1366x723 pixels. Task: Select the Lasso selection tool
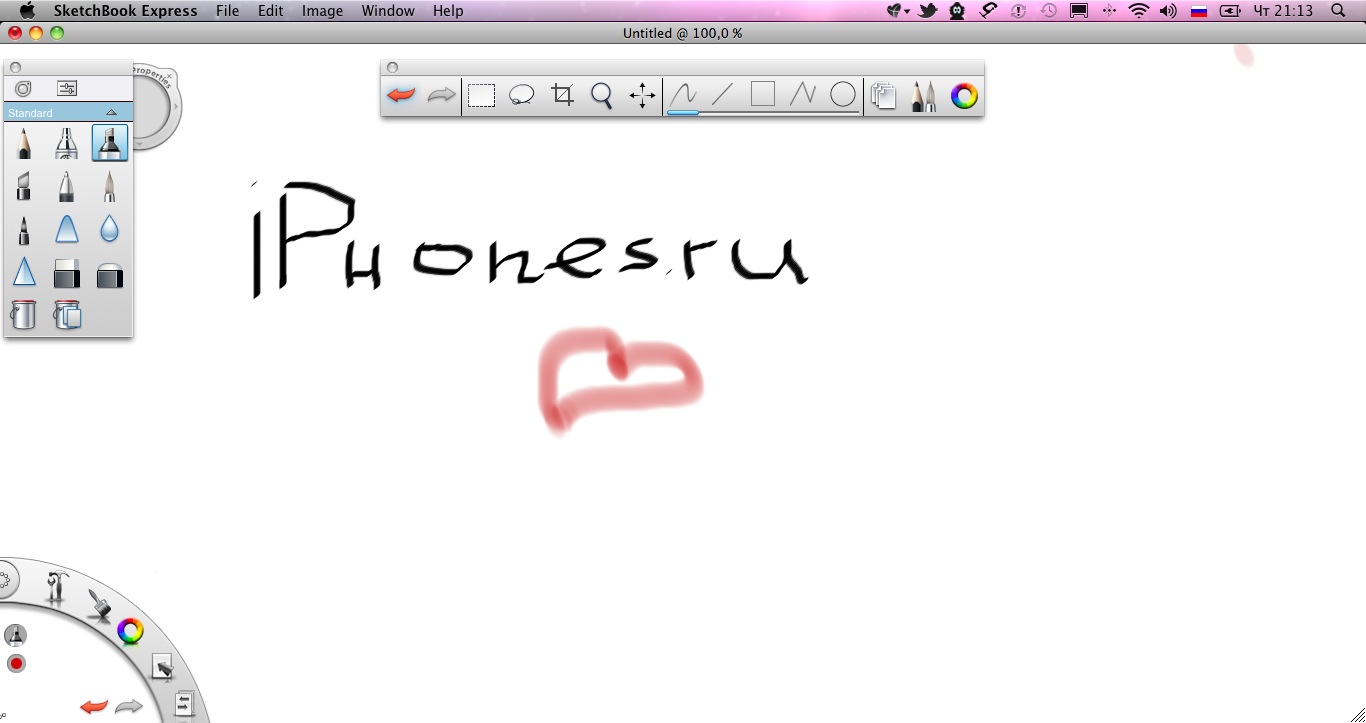click(521, 96)
